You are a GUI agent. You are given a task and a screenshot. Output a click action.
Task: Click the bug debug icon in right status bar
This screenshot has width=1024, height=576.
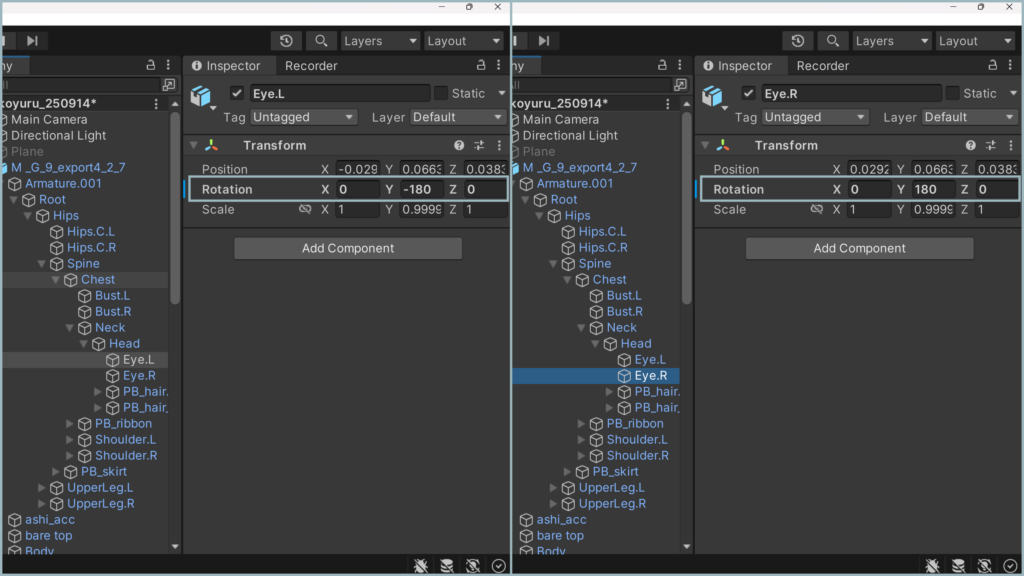(932, 566)
